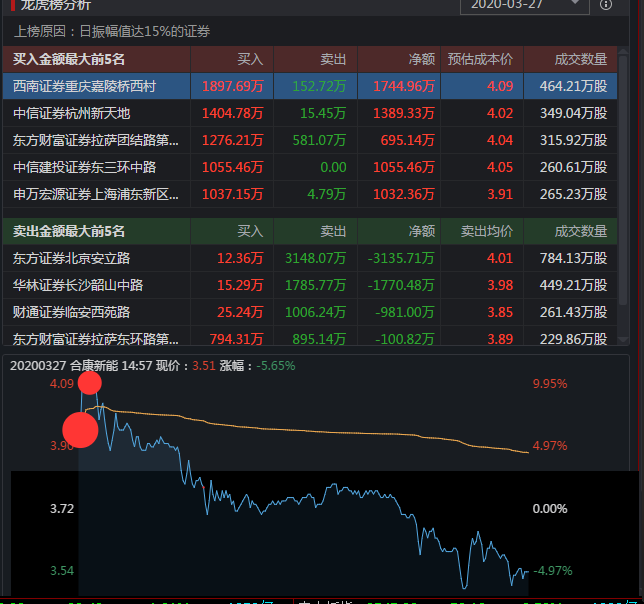Screen dimensions: 644x604
Task: Click the small red marker at 4.09
Action: 90,383
